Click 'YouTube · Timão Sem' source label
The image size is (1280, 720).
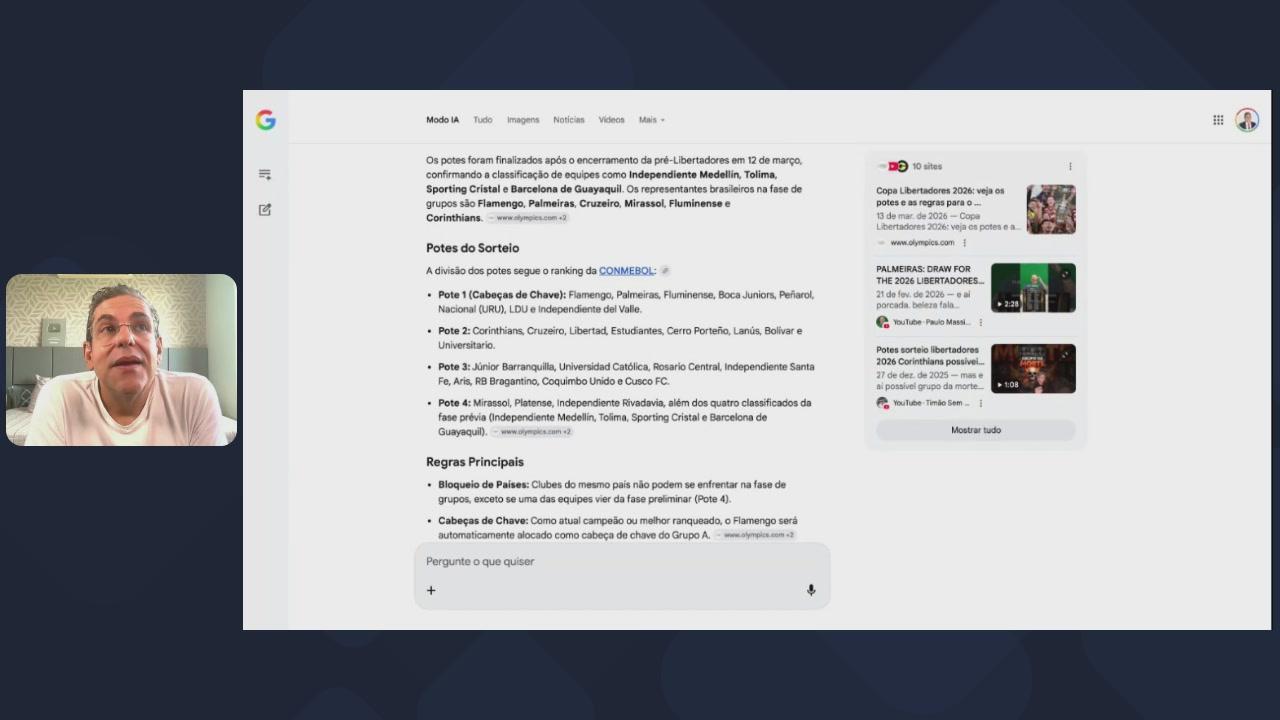click(932, 403)
